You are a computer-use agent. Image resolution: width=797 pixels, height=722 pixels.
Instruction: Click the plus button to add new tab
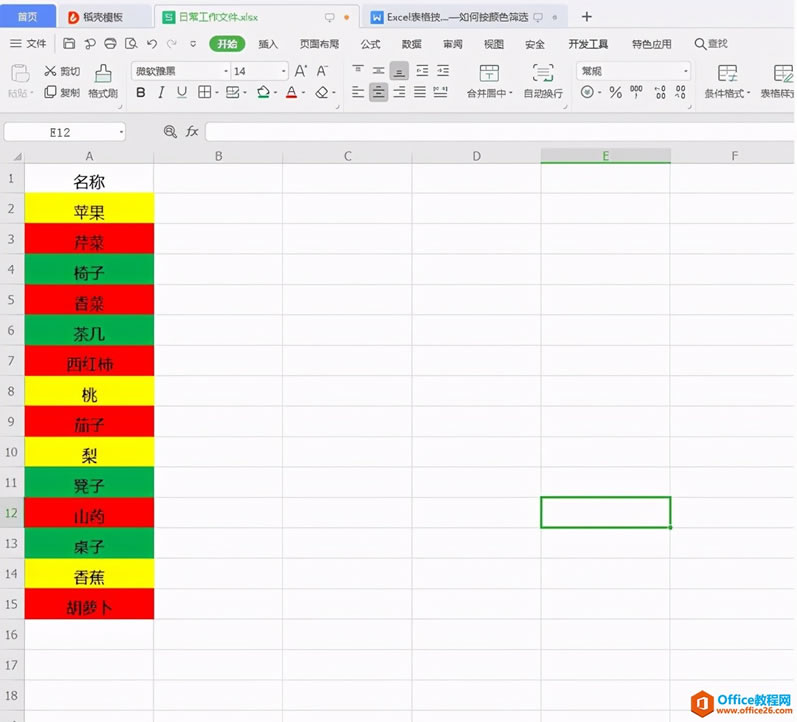[x=587, y=17]
